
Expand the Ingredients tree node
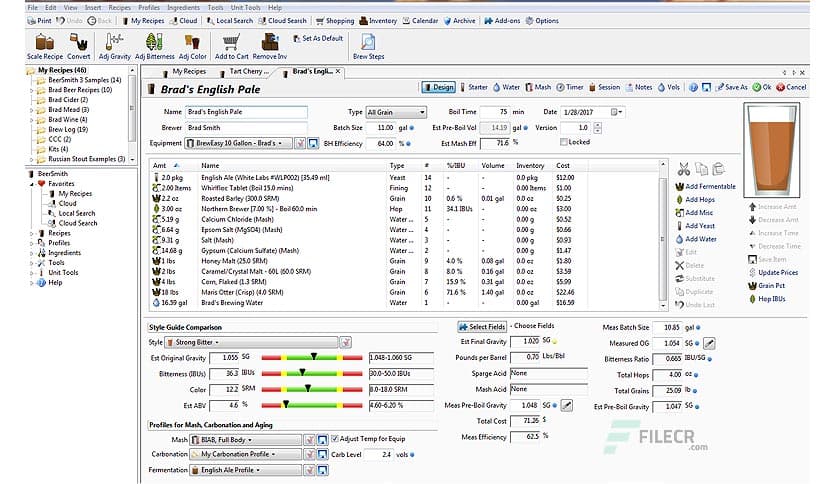[31, 253]
